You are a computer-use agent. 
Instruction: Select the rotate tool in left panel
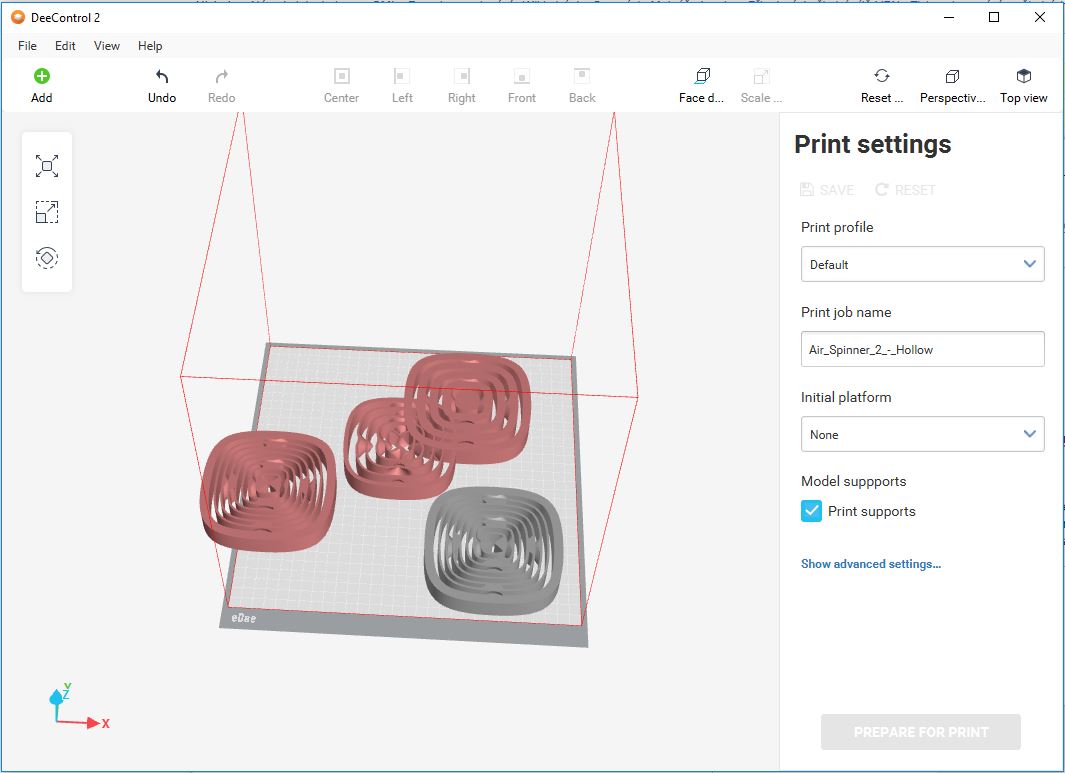tap(47, 258)
